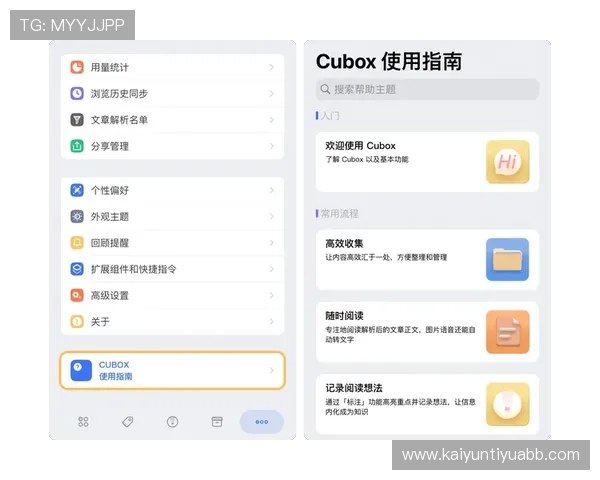Expand the 浏览历史同步 row chevron
Image resolution: width=600 pixels, height=480 pixels.
click(x=271, y=93)
